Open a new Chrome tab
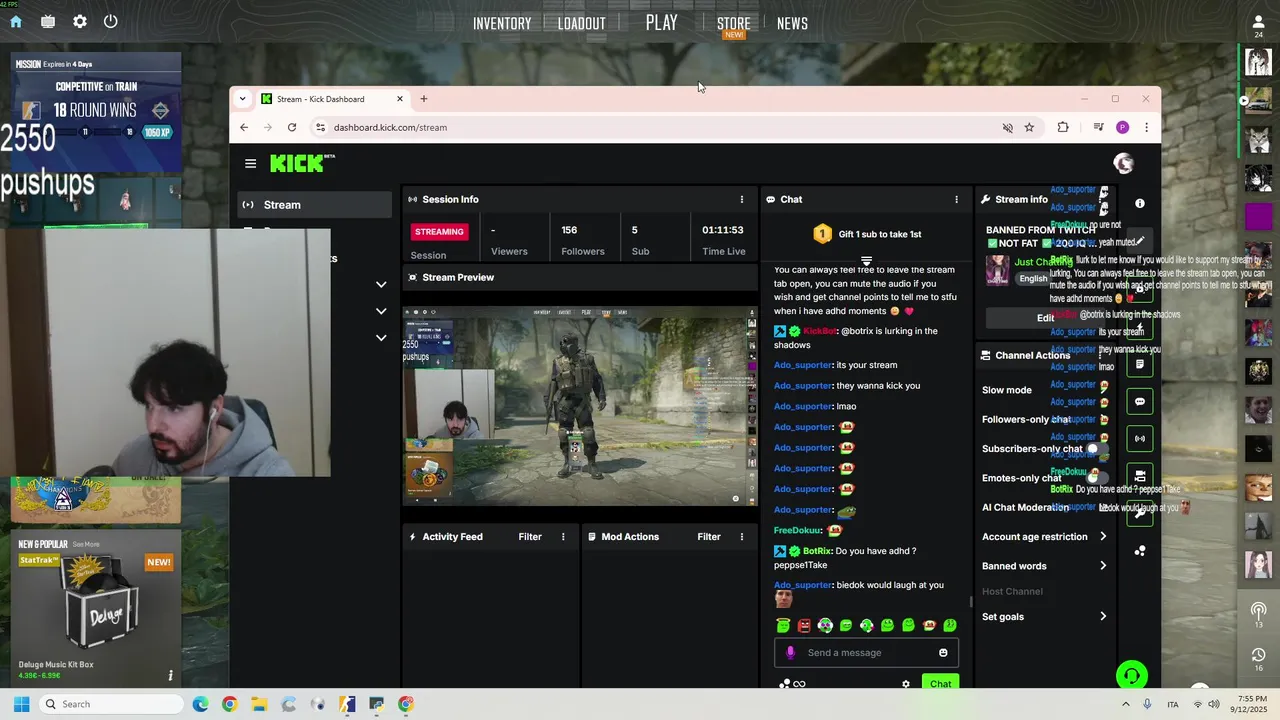 tap(424, 99)
